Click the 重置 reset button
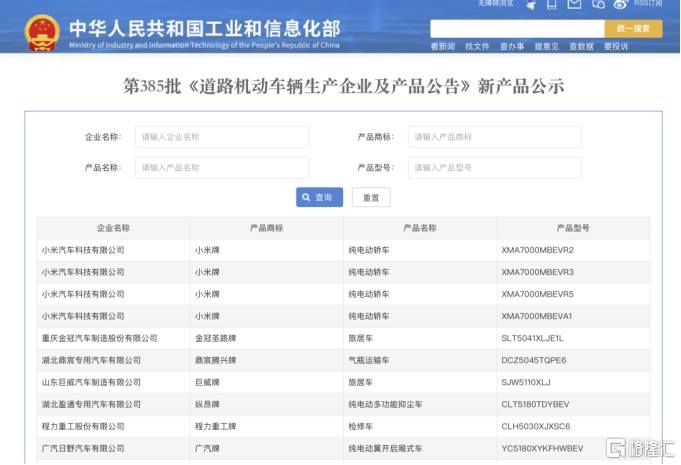Image resolution: width=681 pixels, height=465 pixels. pos(371,198)
